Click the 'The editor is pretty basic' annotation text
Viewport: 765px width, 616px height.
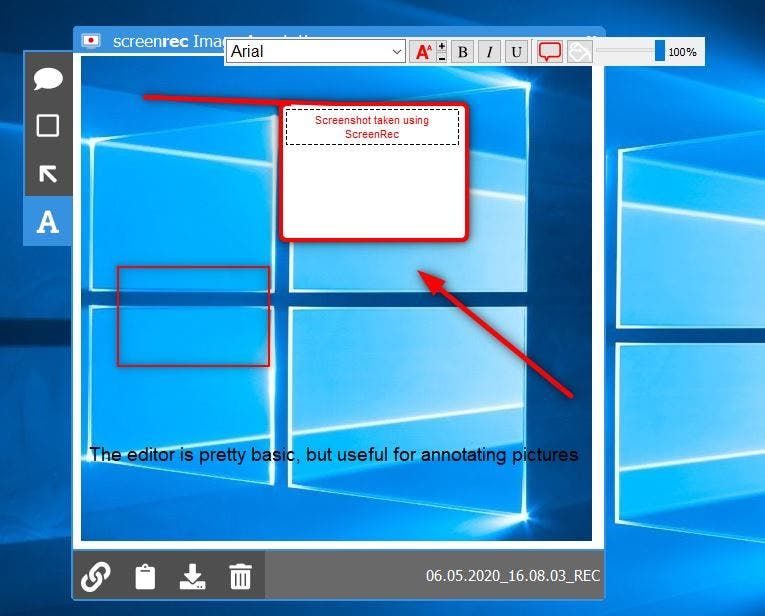point(334,455)
